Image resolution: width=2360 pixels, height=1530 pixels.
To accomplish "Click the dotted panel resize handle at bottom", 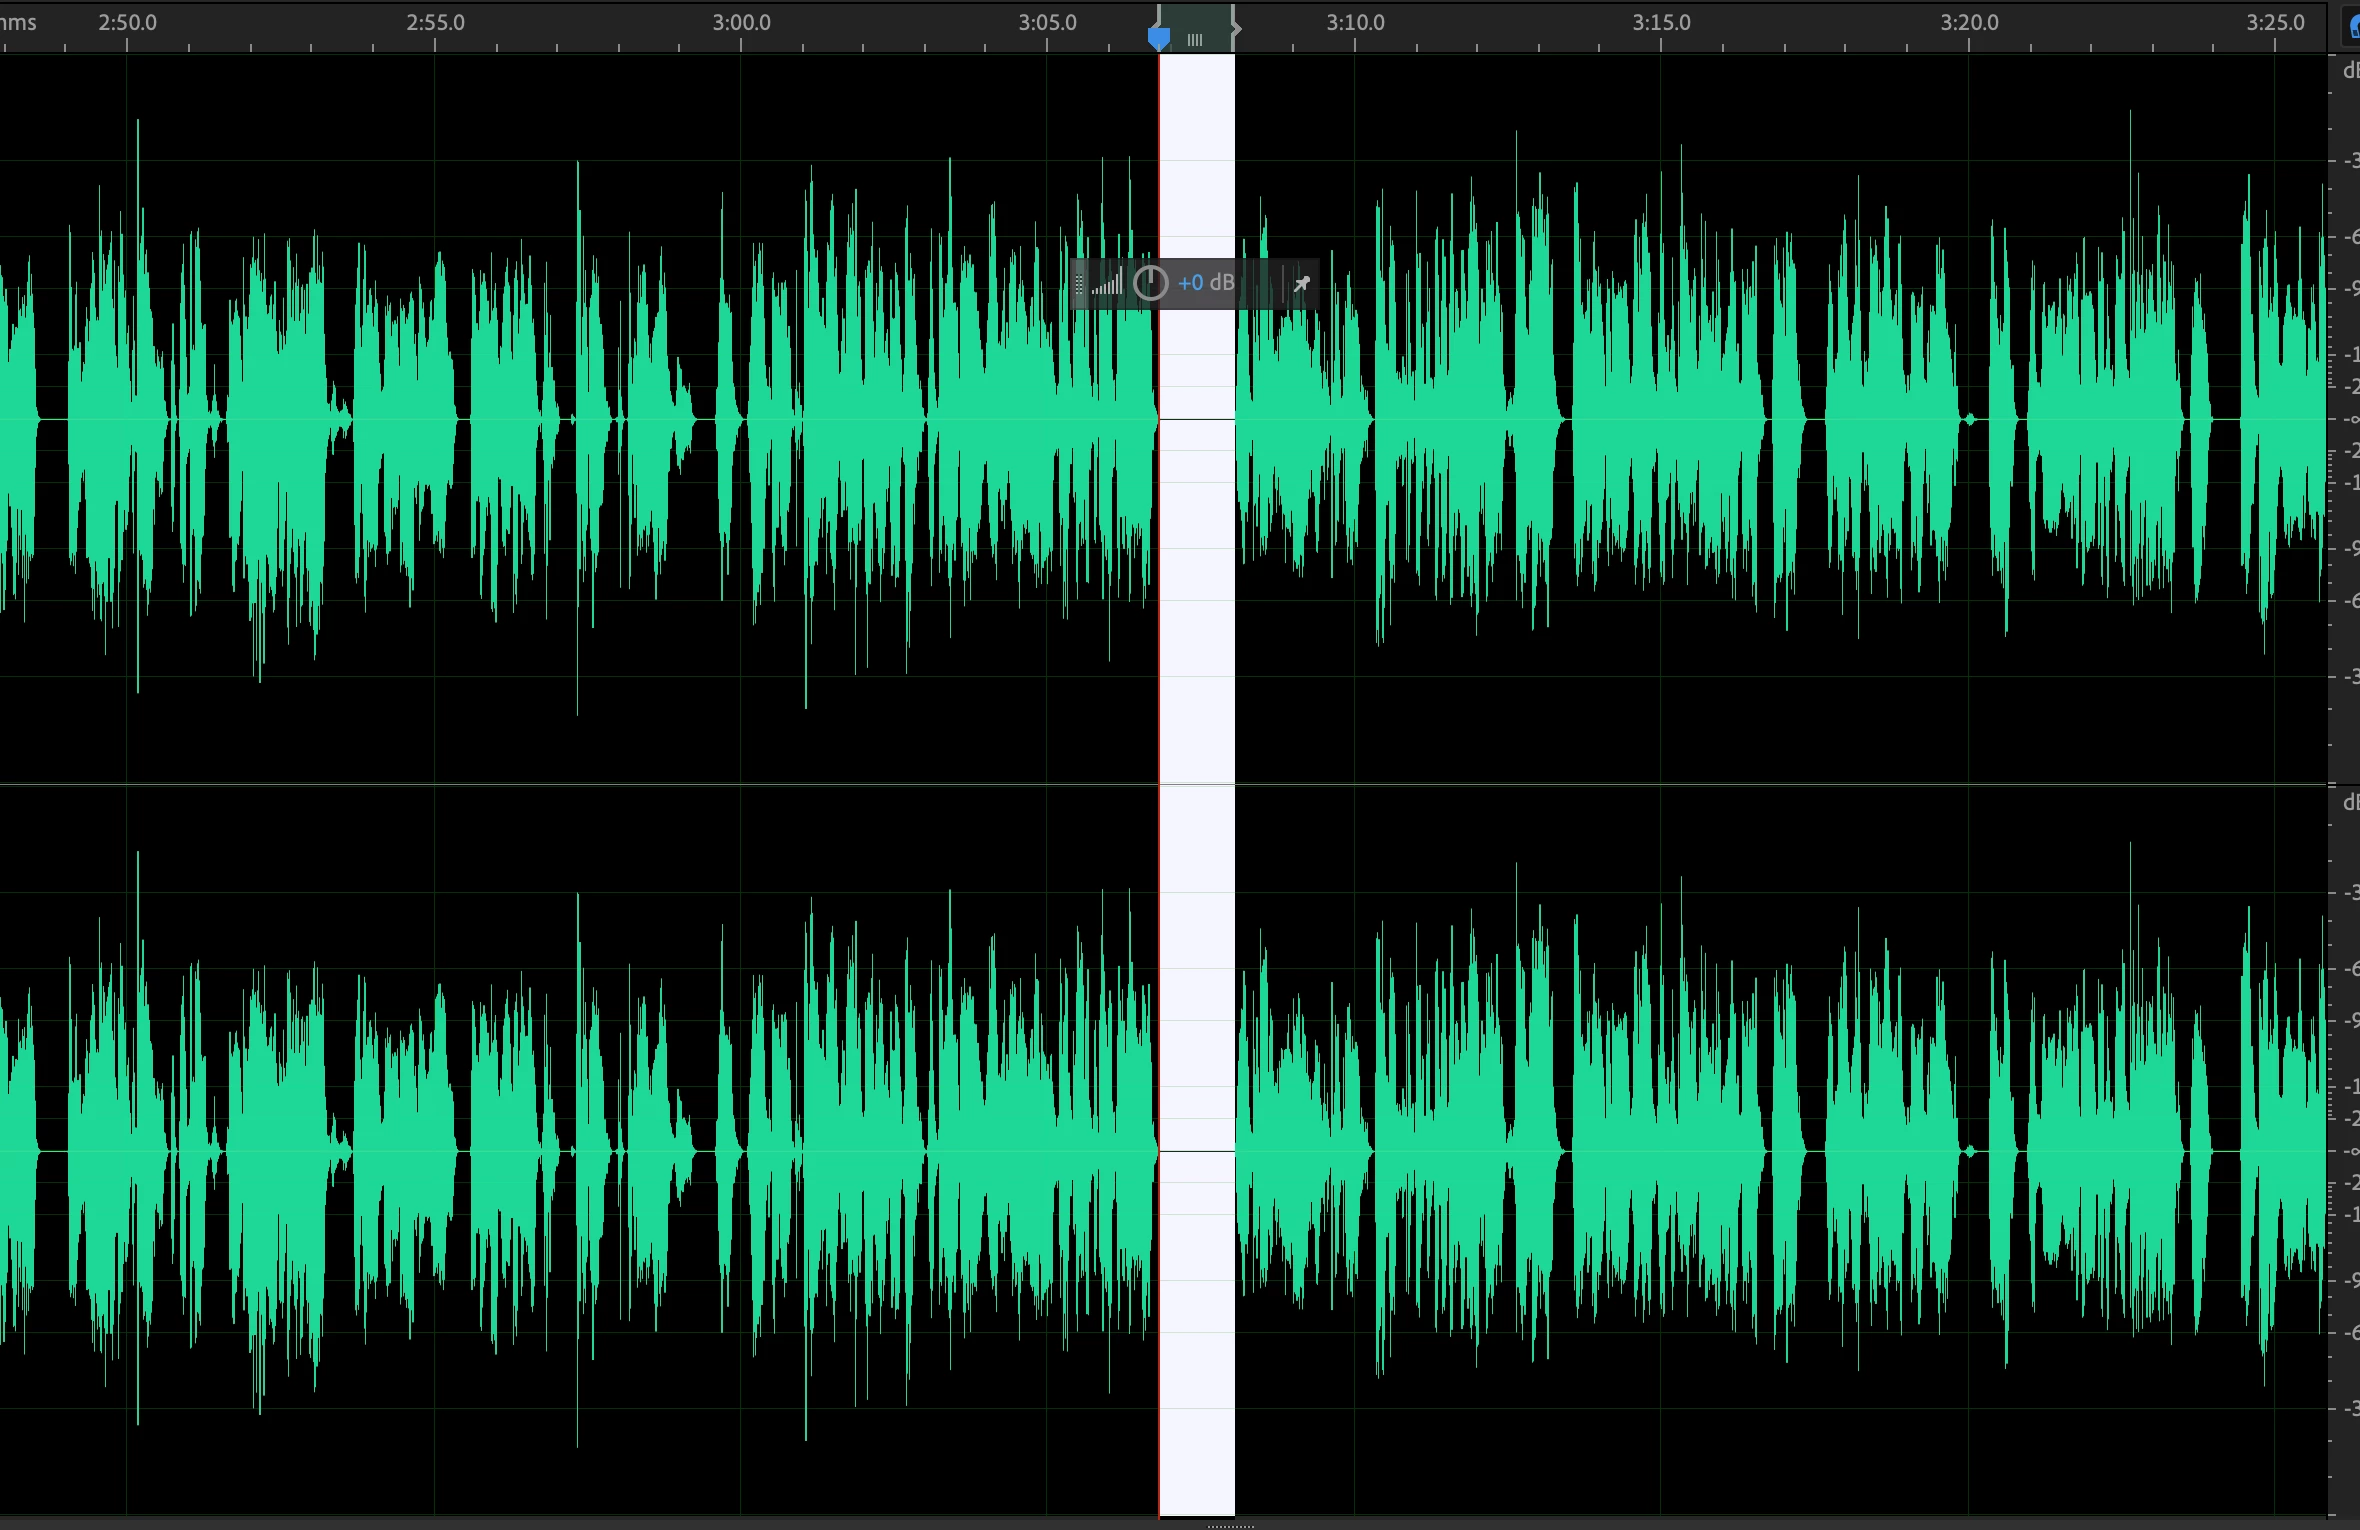I will 1230,1526.
